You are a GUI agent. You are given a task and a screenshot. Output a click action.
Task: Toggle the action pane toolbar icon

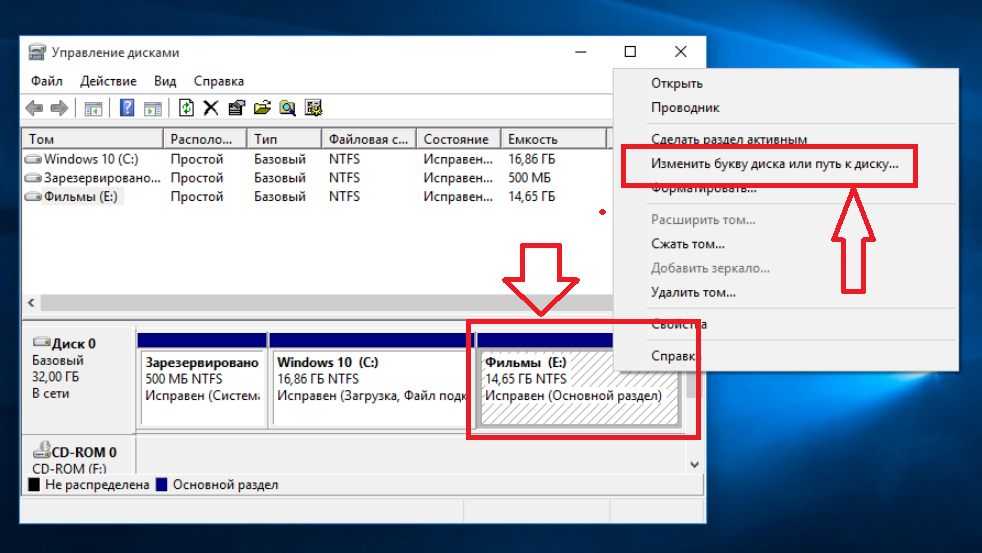152,108
